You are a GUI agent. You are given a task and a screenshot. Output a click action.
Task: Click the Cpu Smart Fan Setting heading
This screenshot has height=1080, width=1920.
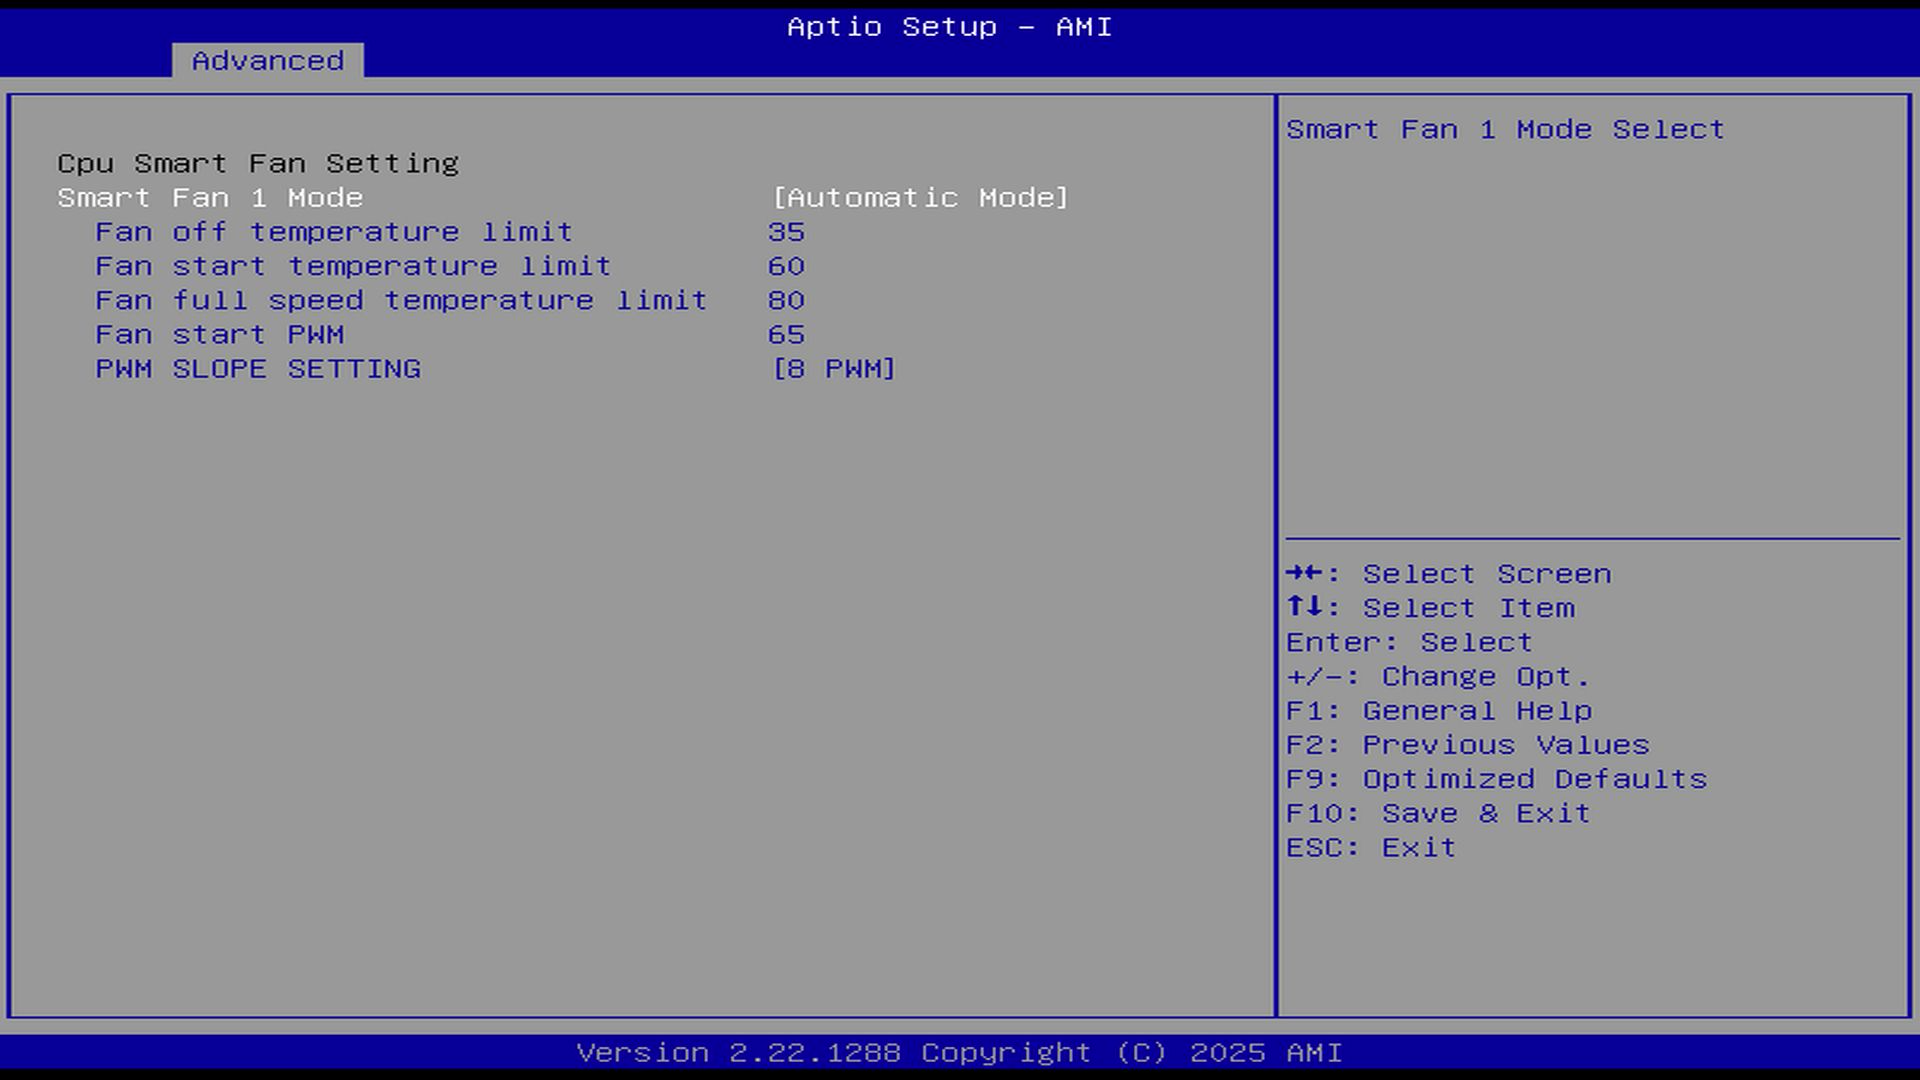[258, 163]
